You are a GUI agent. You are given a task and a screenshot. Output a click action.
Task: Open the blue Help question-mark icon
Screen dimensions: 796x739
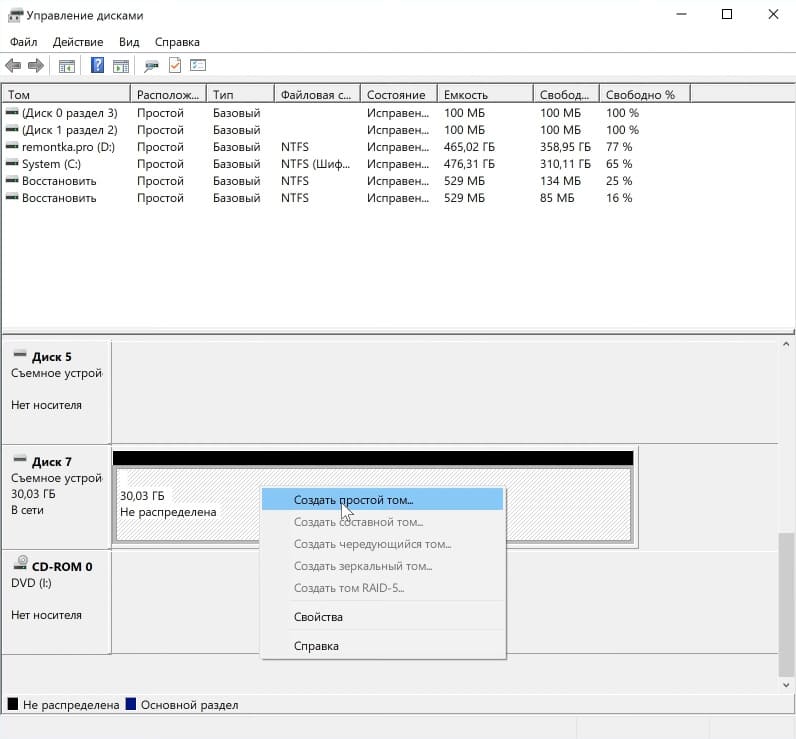tap(97, 65)
